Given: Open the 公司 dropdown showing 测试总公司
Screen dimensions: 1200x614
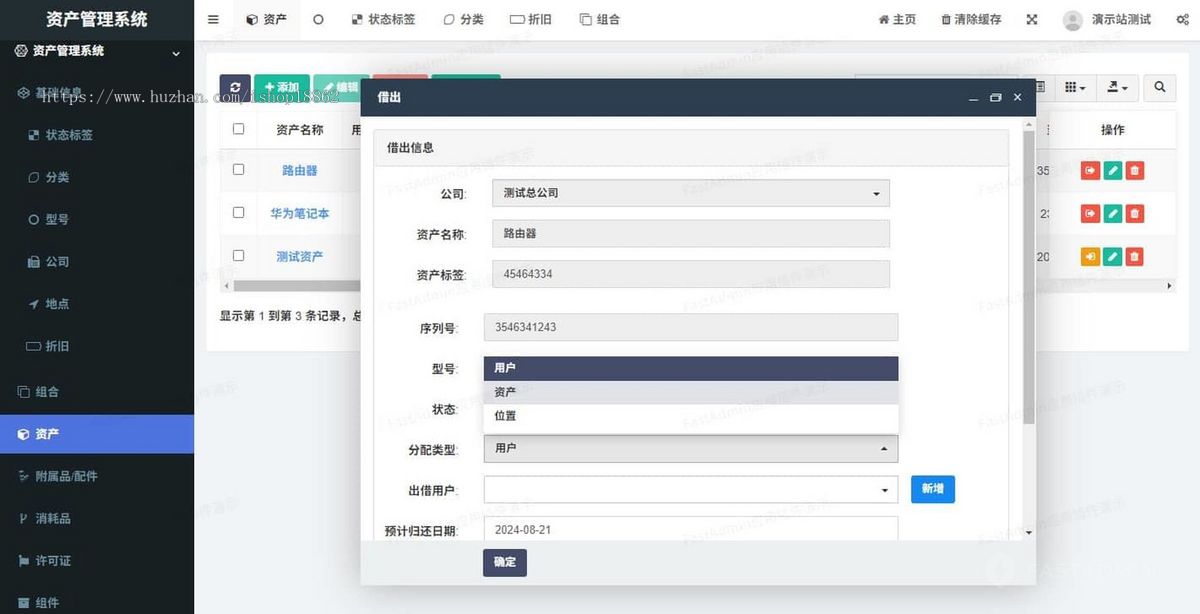Looking at the screenshot, I should pos(690,193).
